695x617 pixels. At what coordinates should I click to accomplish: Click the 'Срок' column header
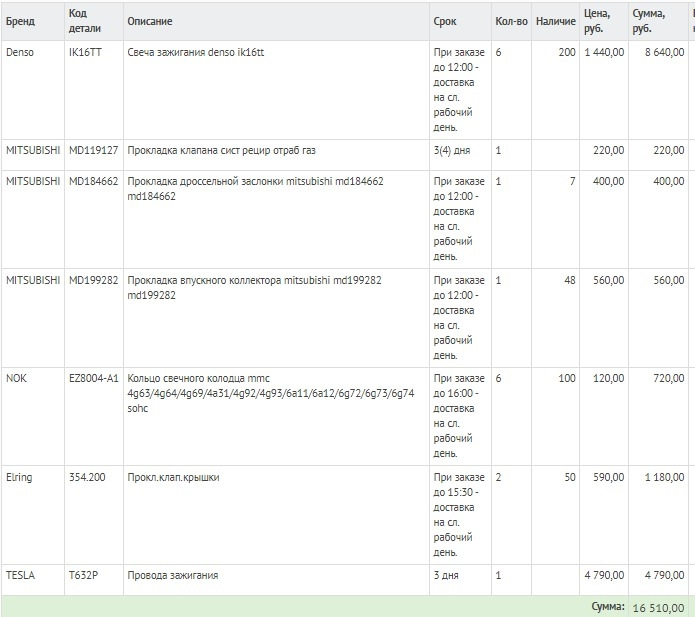[445, 21]
